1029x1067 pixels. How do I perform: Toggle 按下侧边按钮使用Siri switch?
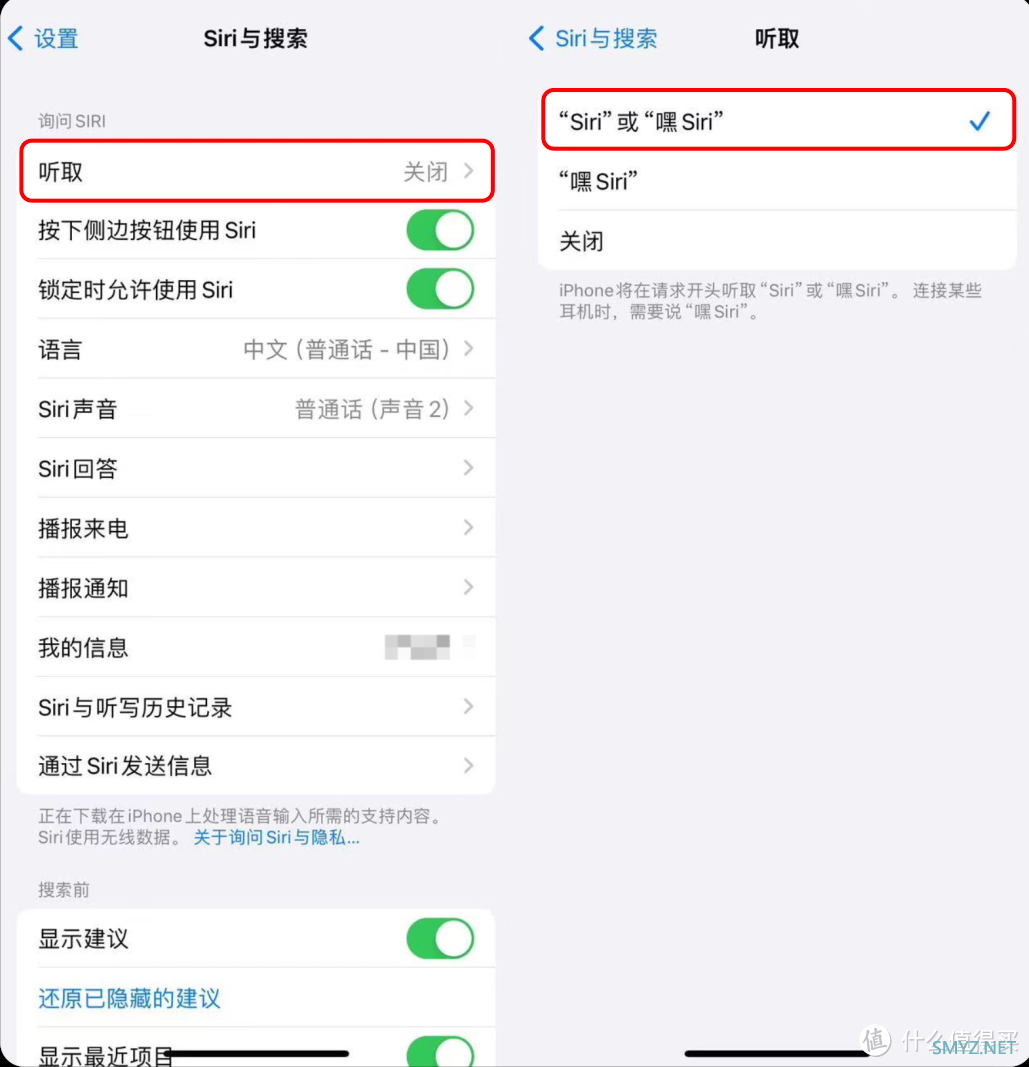click(440, 230)
